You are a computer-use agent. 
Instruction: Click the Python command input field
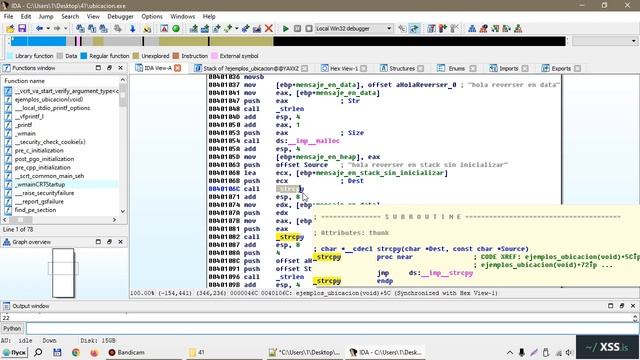click(332, 328)
